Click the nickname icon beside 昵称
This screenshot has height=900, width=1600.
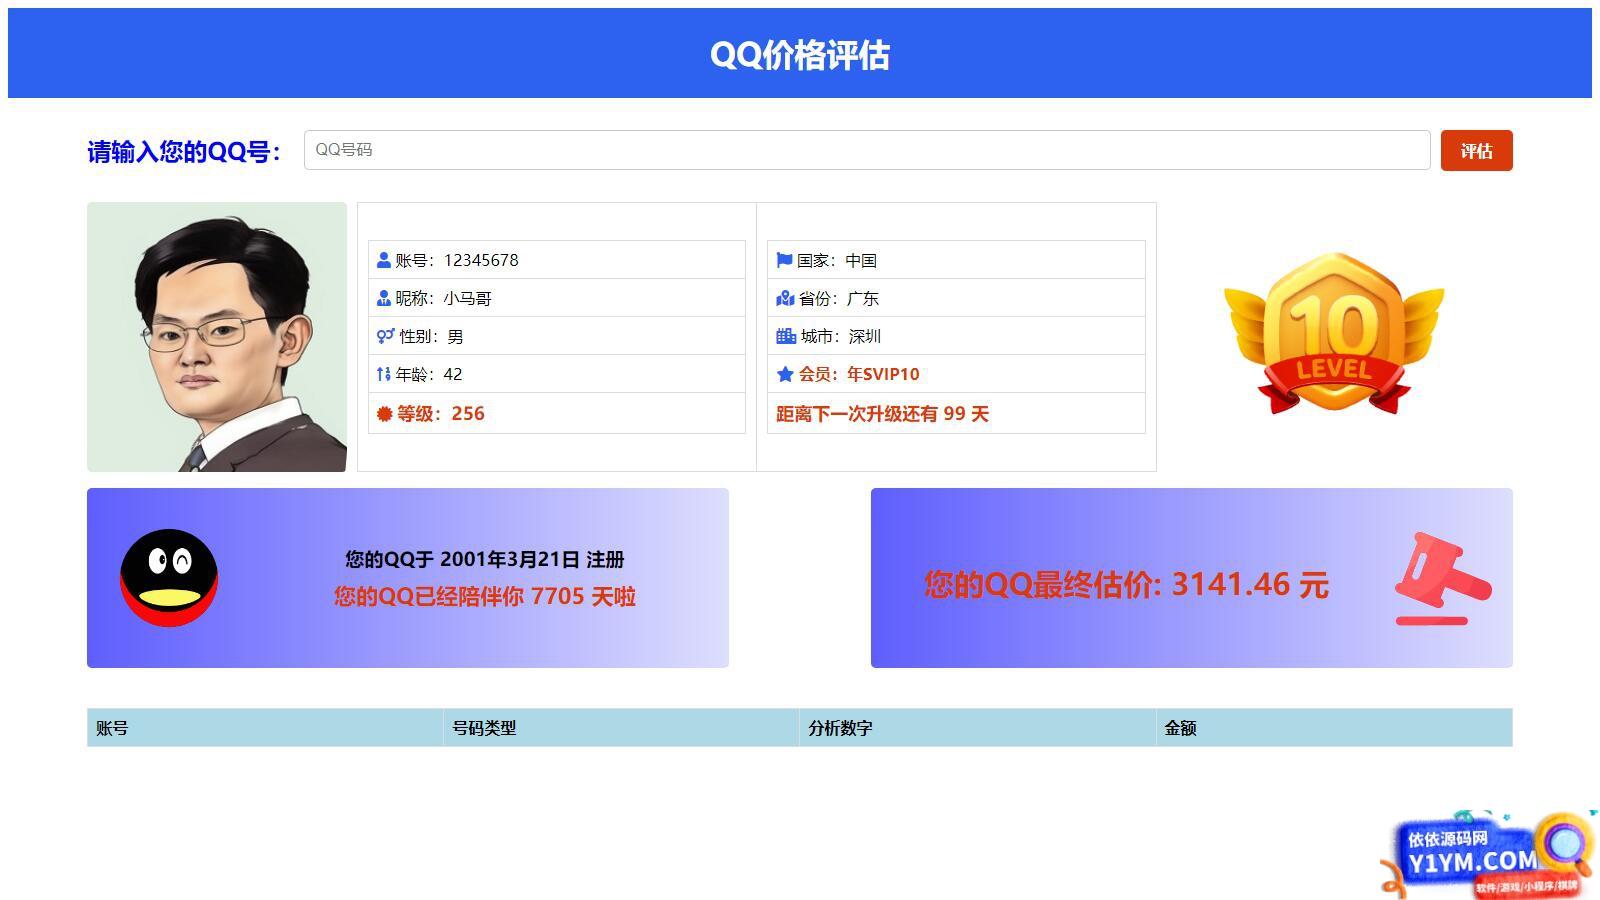tap(384, 298)
